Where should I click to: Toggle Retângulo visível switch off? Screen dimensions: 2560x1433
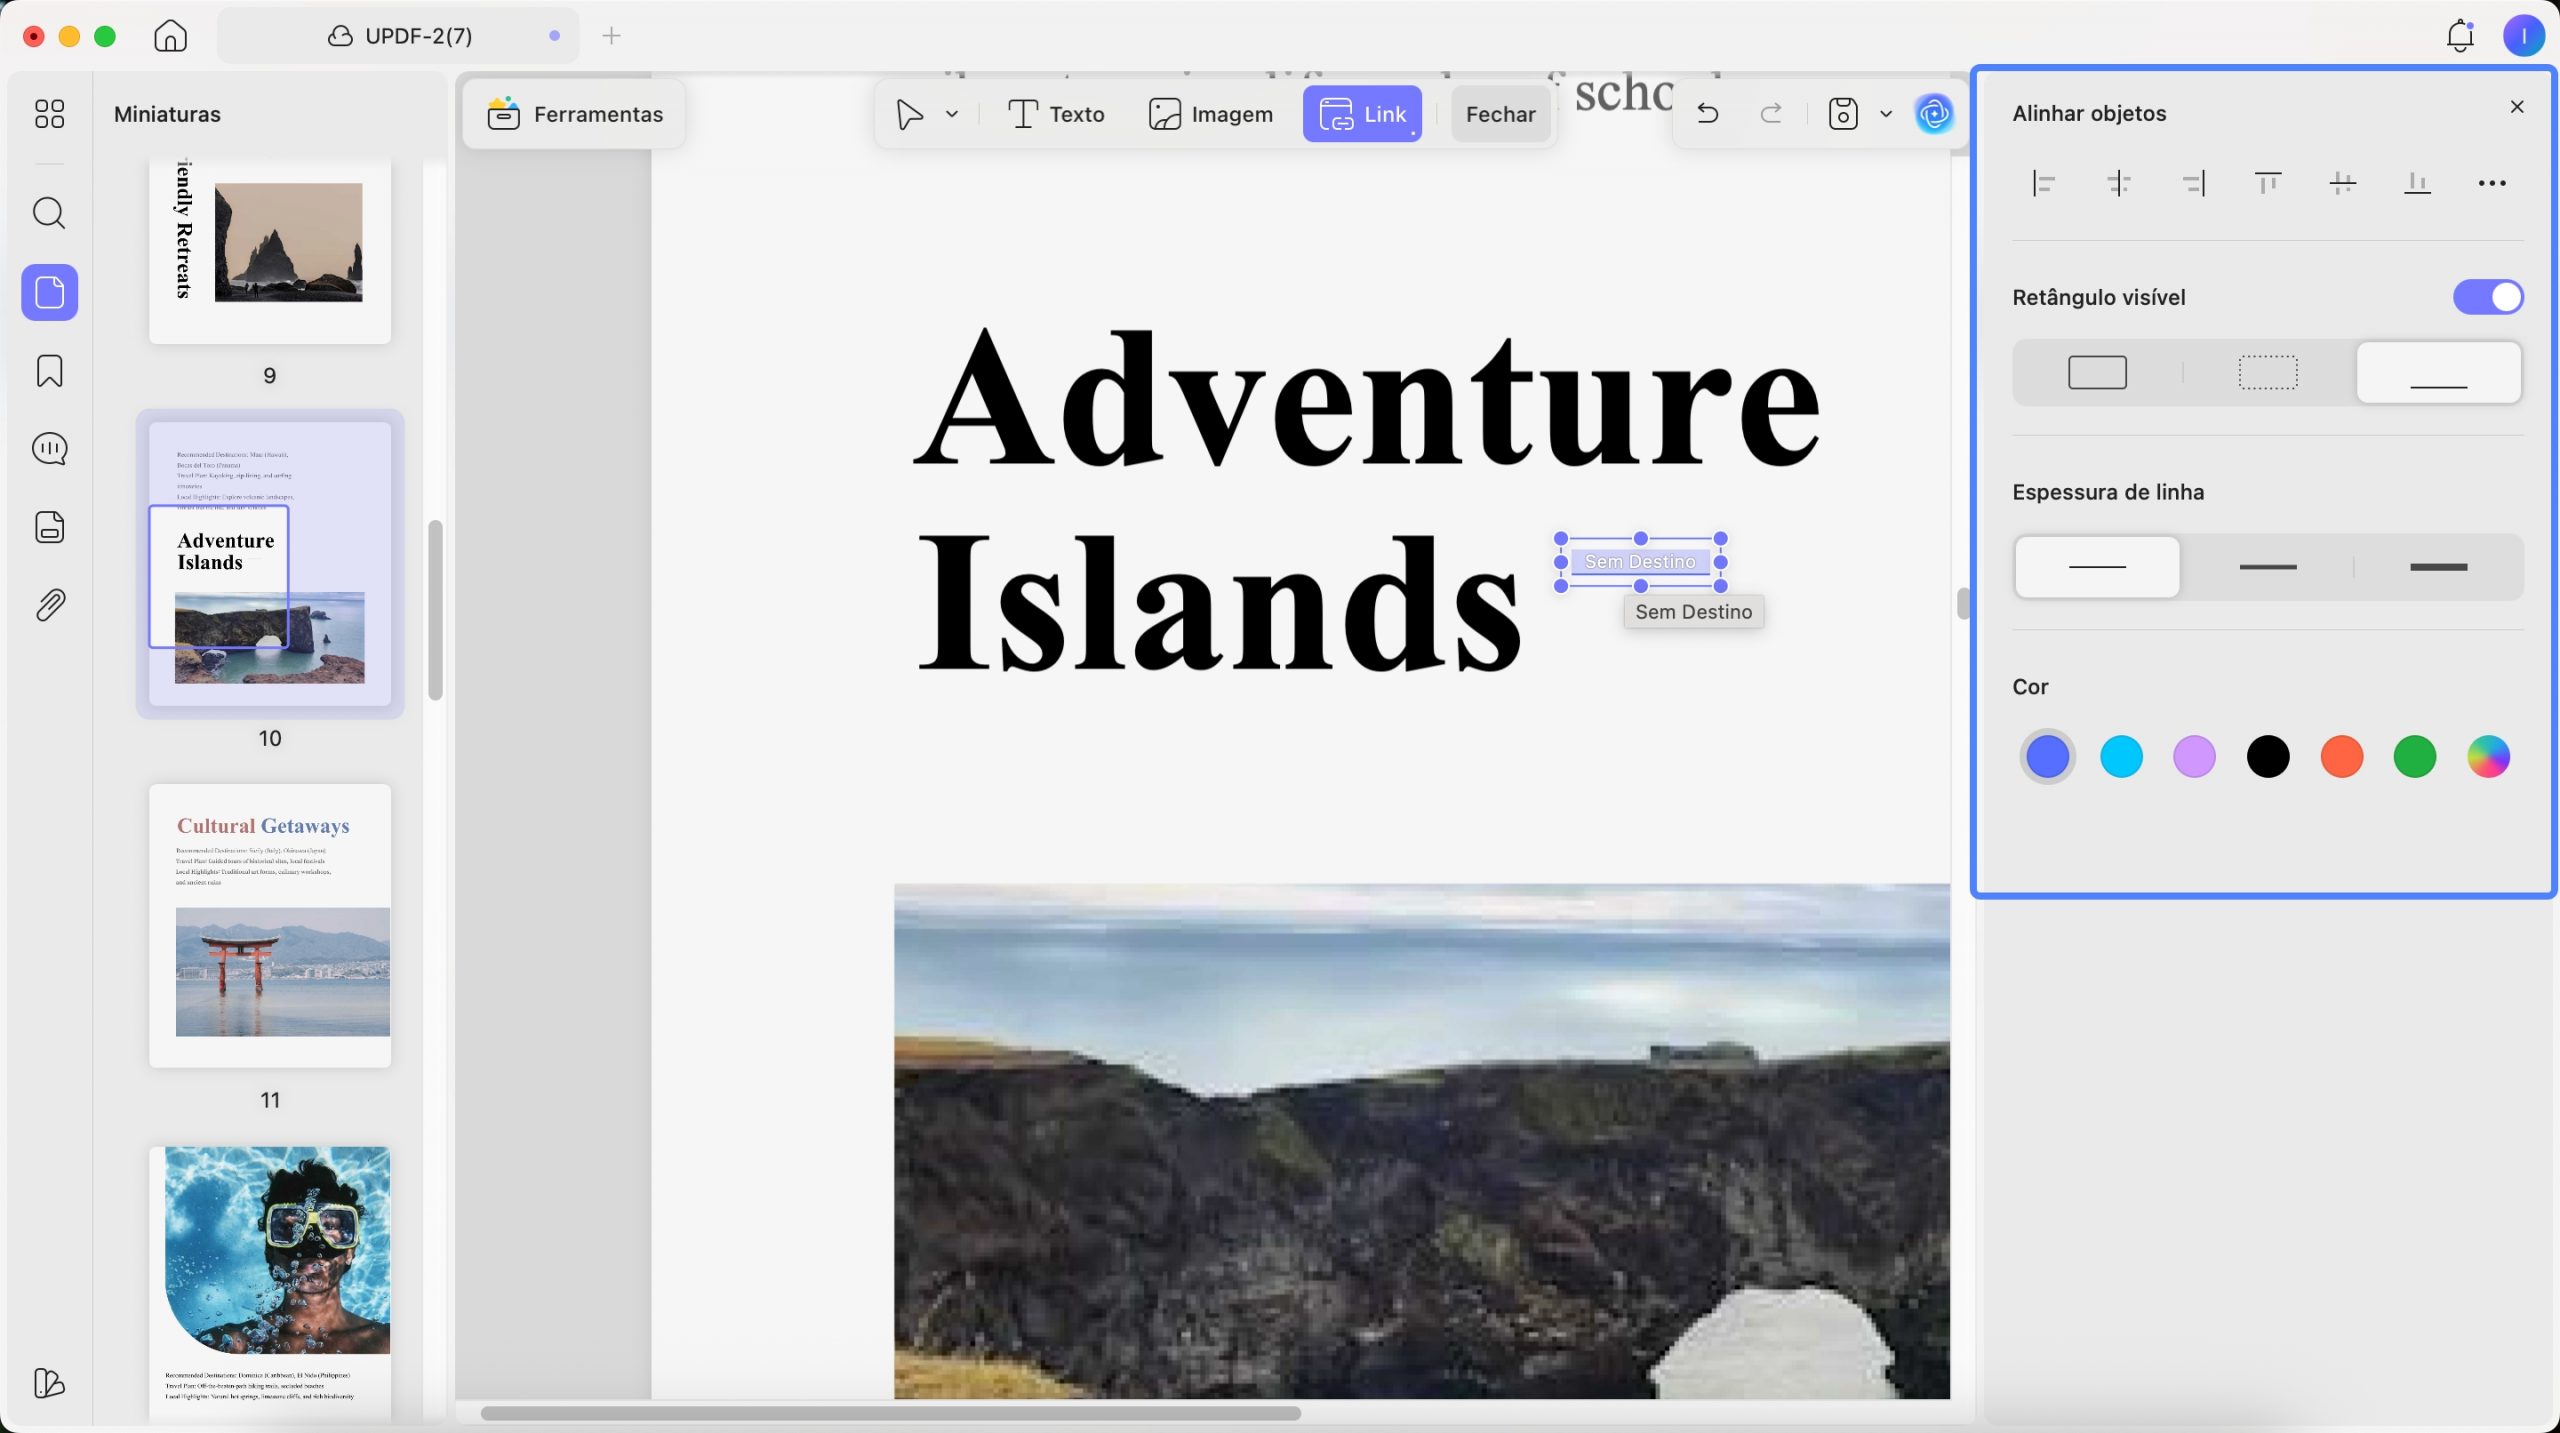click(2488, 297)
